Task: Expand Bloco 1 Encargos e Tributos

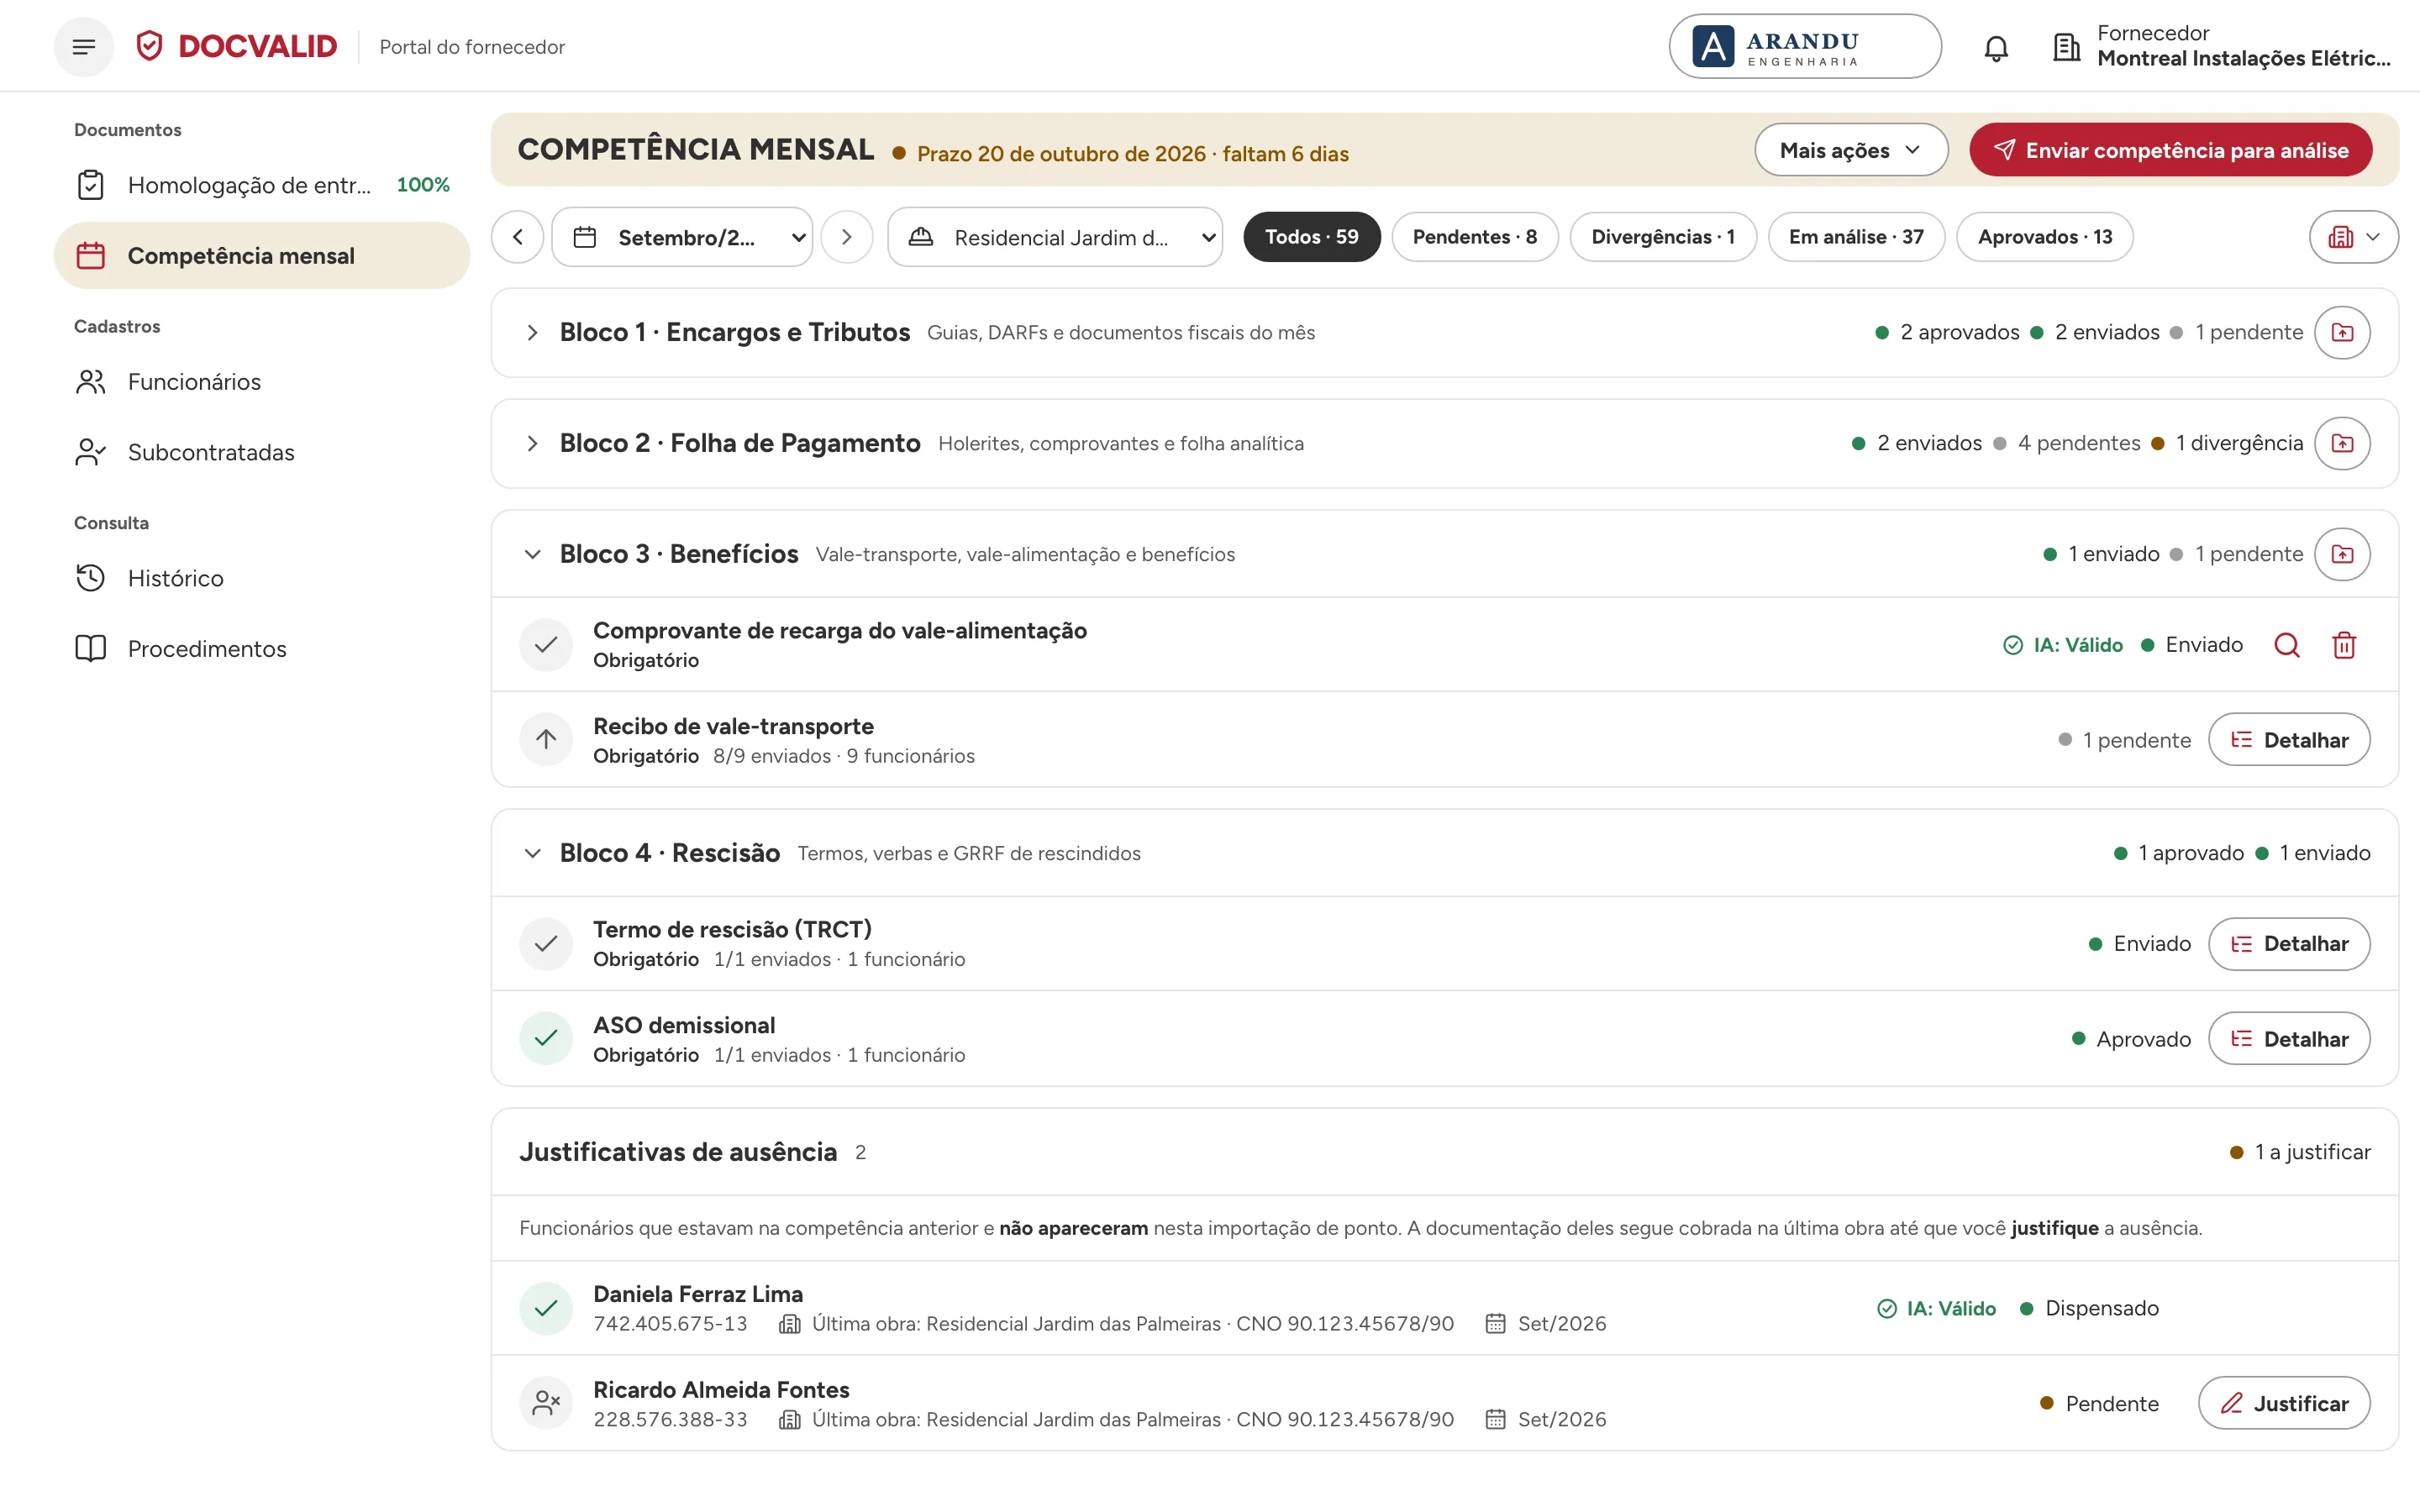Action: (533, 333)
